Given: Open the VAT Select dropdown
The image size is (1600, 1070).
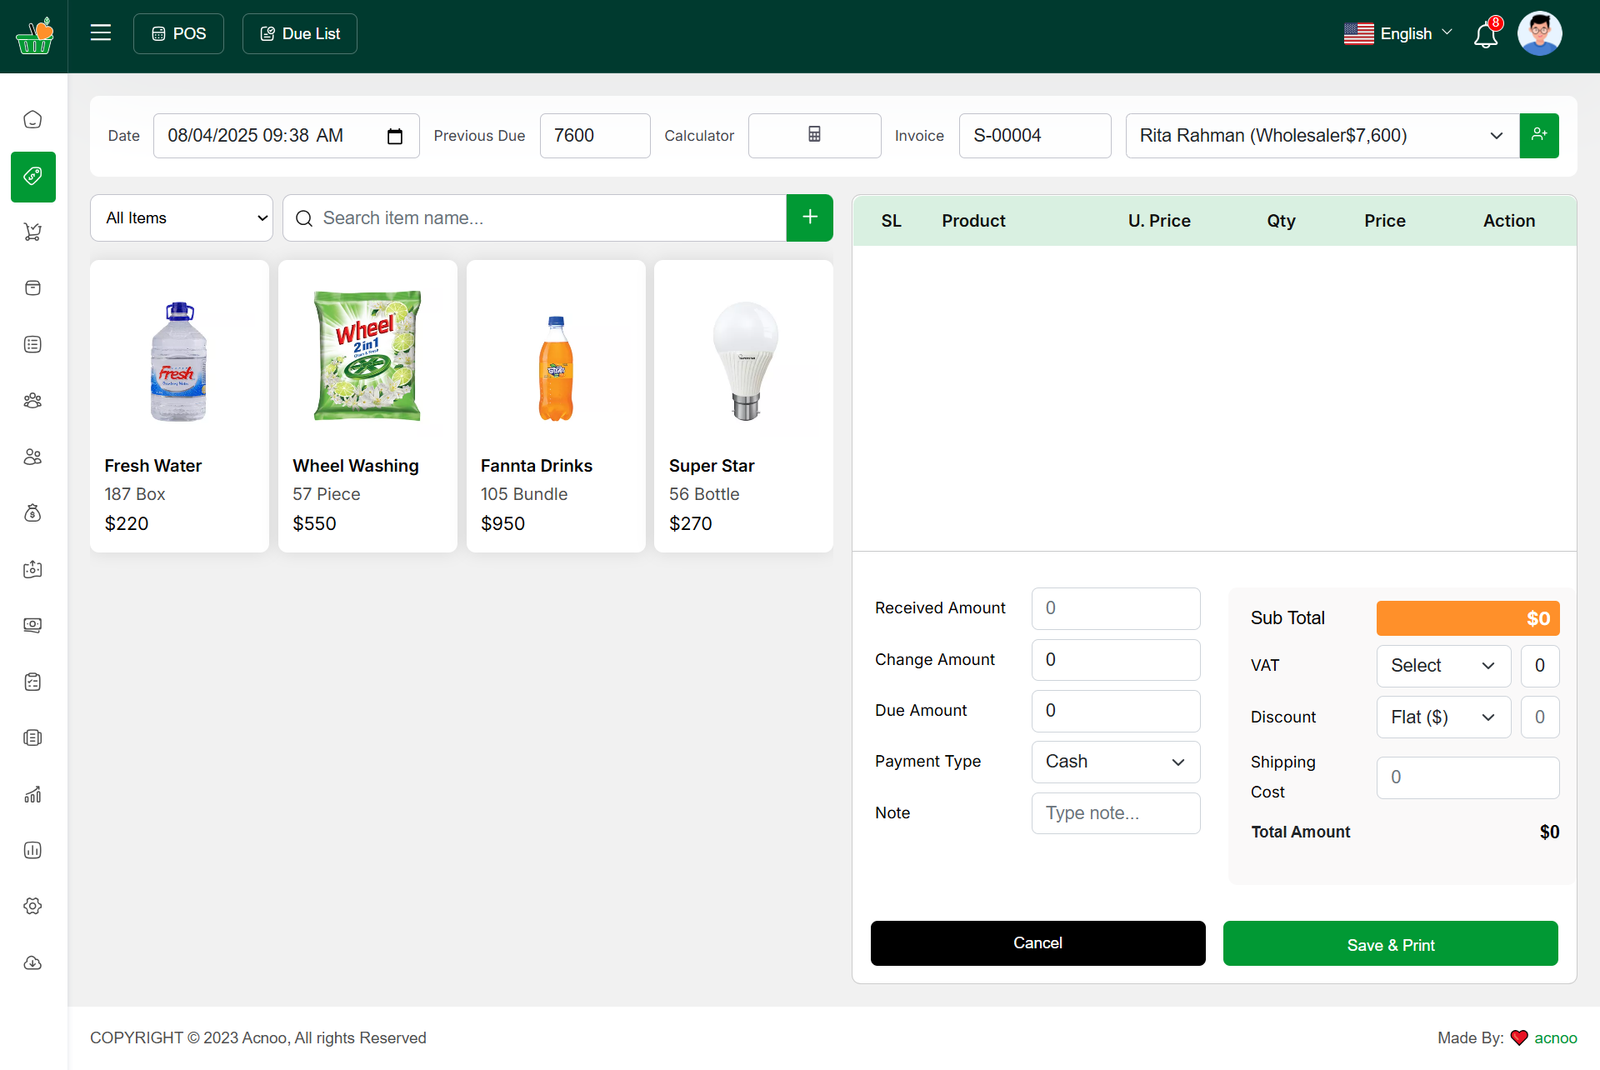Looking at the screenshot, I should coord(1442,666).
